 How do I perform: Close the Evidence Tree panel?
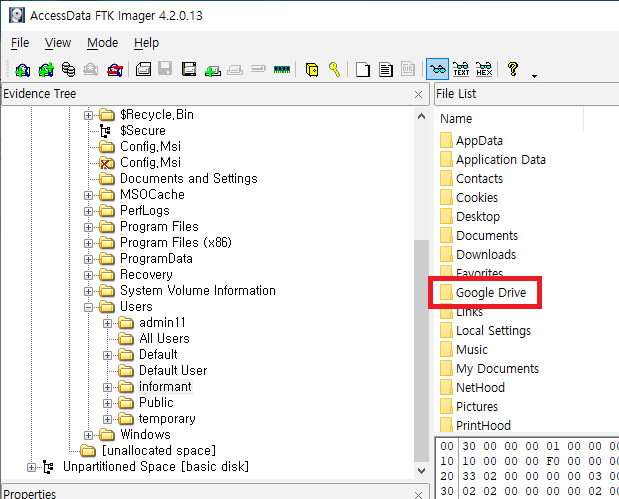[x=418, y=94]
